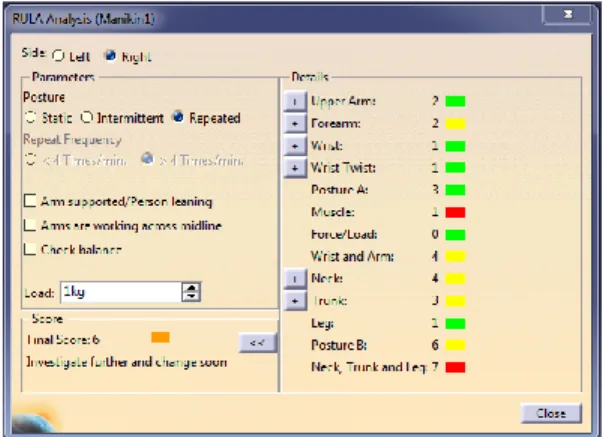This screenshot has width=603, height=437.
Task: Expand the Trunk details
Action: 295,301
